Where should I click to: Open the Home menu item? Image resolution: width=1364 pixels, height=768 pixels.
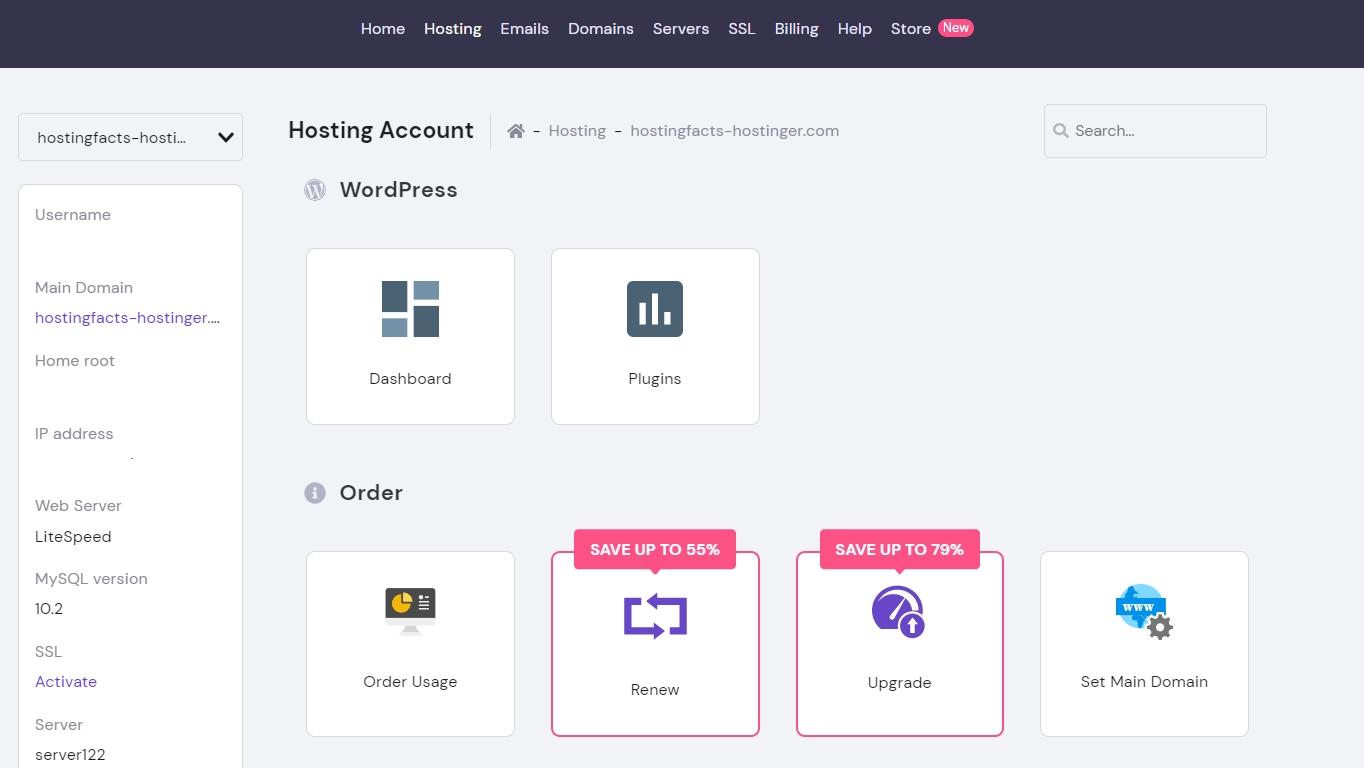383,29
